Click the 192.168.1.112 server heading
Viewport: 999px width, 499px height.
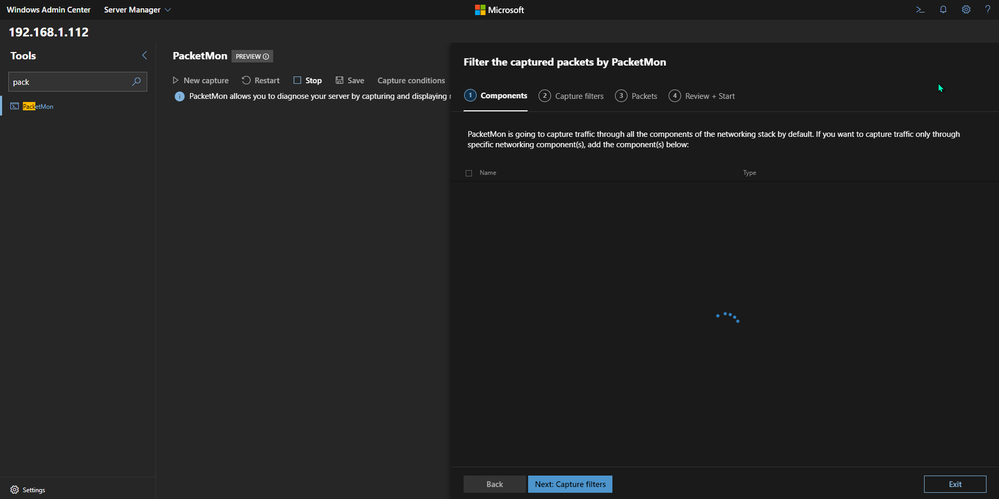point(48,32)
